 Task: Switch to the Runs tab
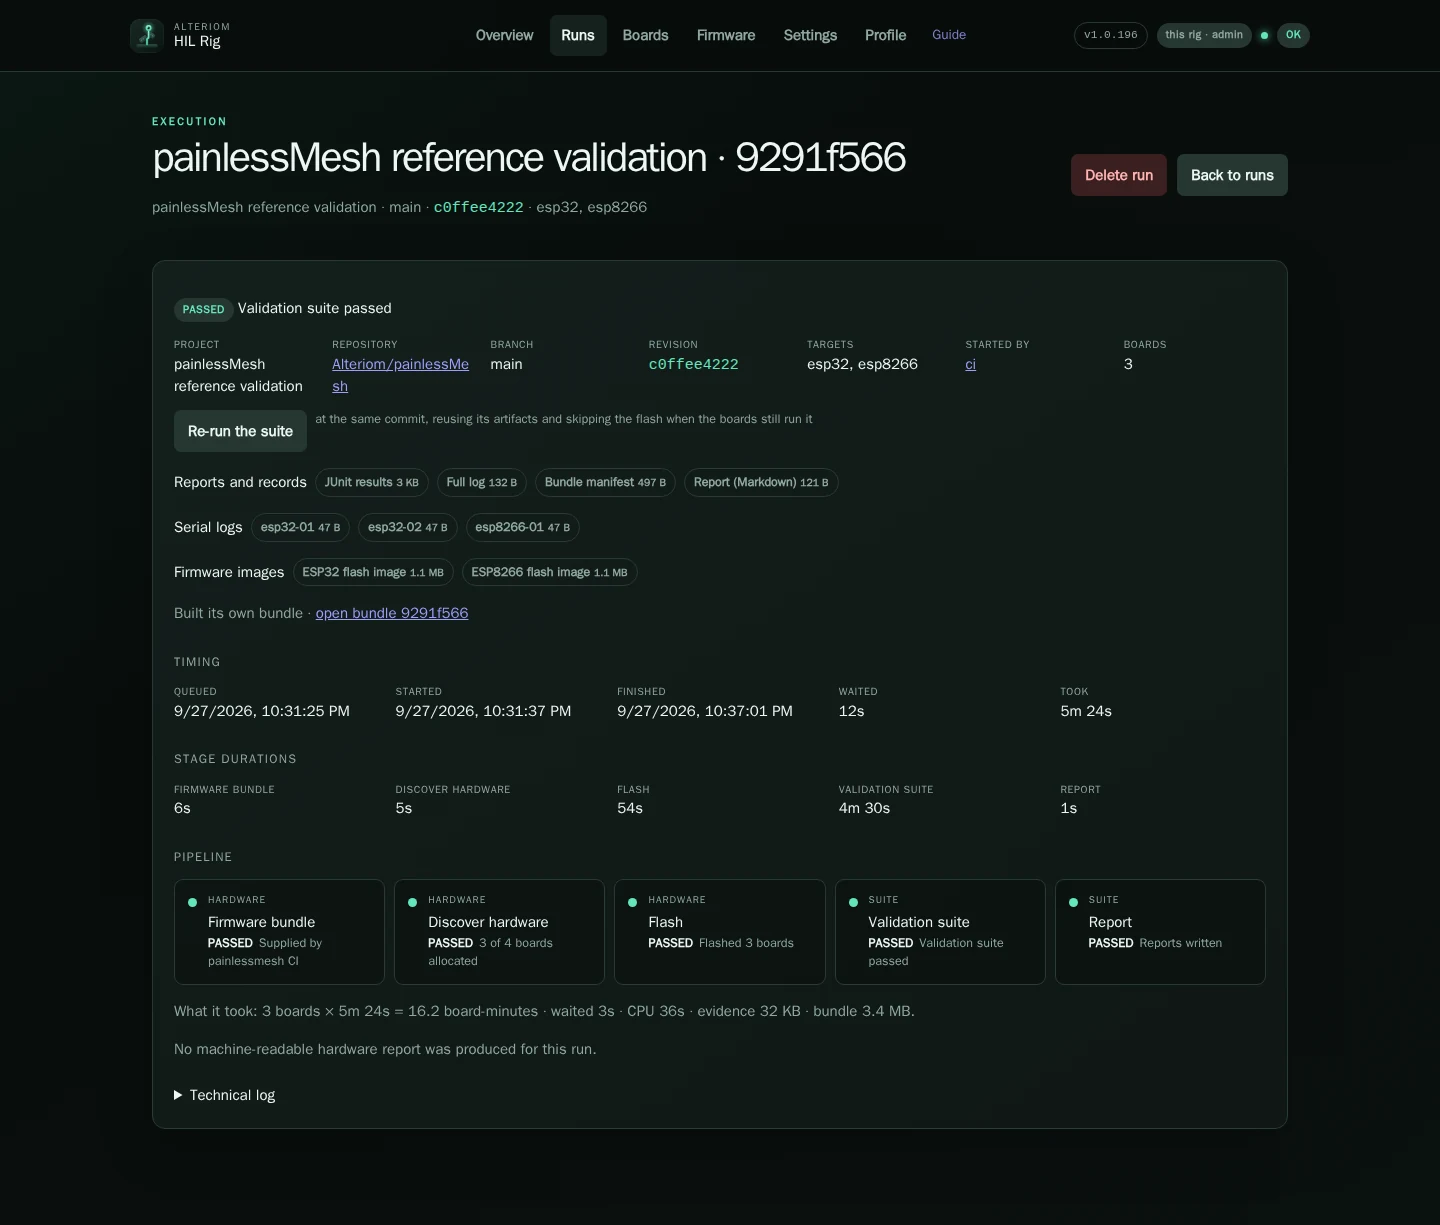click(578, 35)
